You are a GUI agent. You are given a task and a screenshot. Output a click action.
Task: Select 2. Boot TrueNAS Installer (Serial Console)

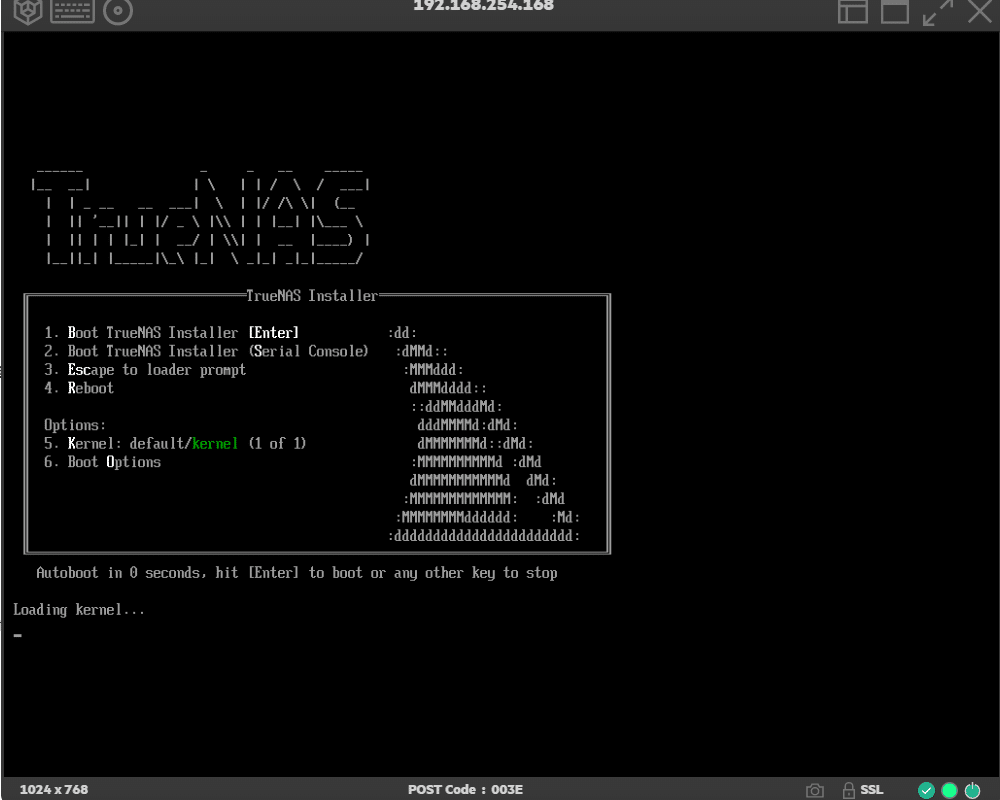pyautogui.click(x=206, y=352)
